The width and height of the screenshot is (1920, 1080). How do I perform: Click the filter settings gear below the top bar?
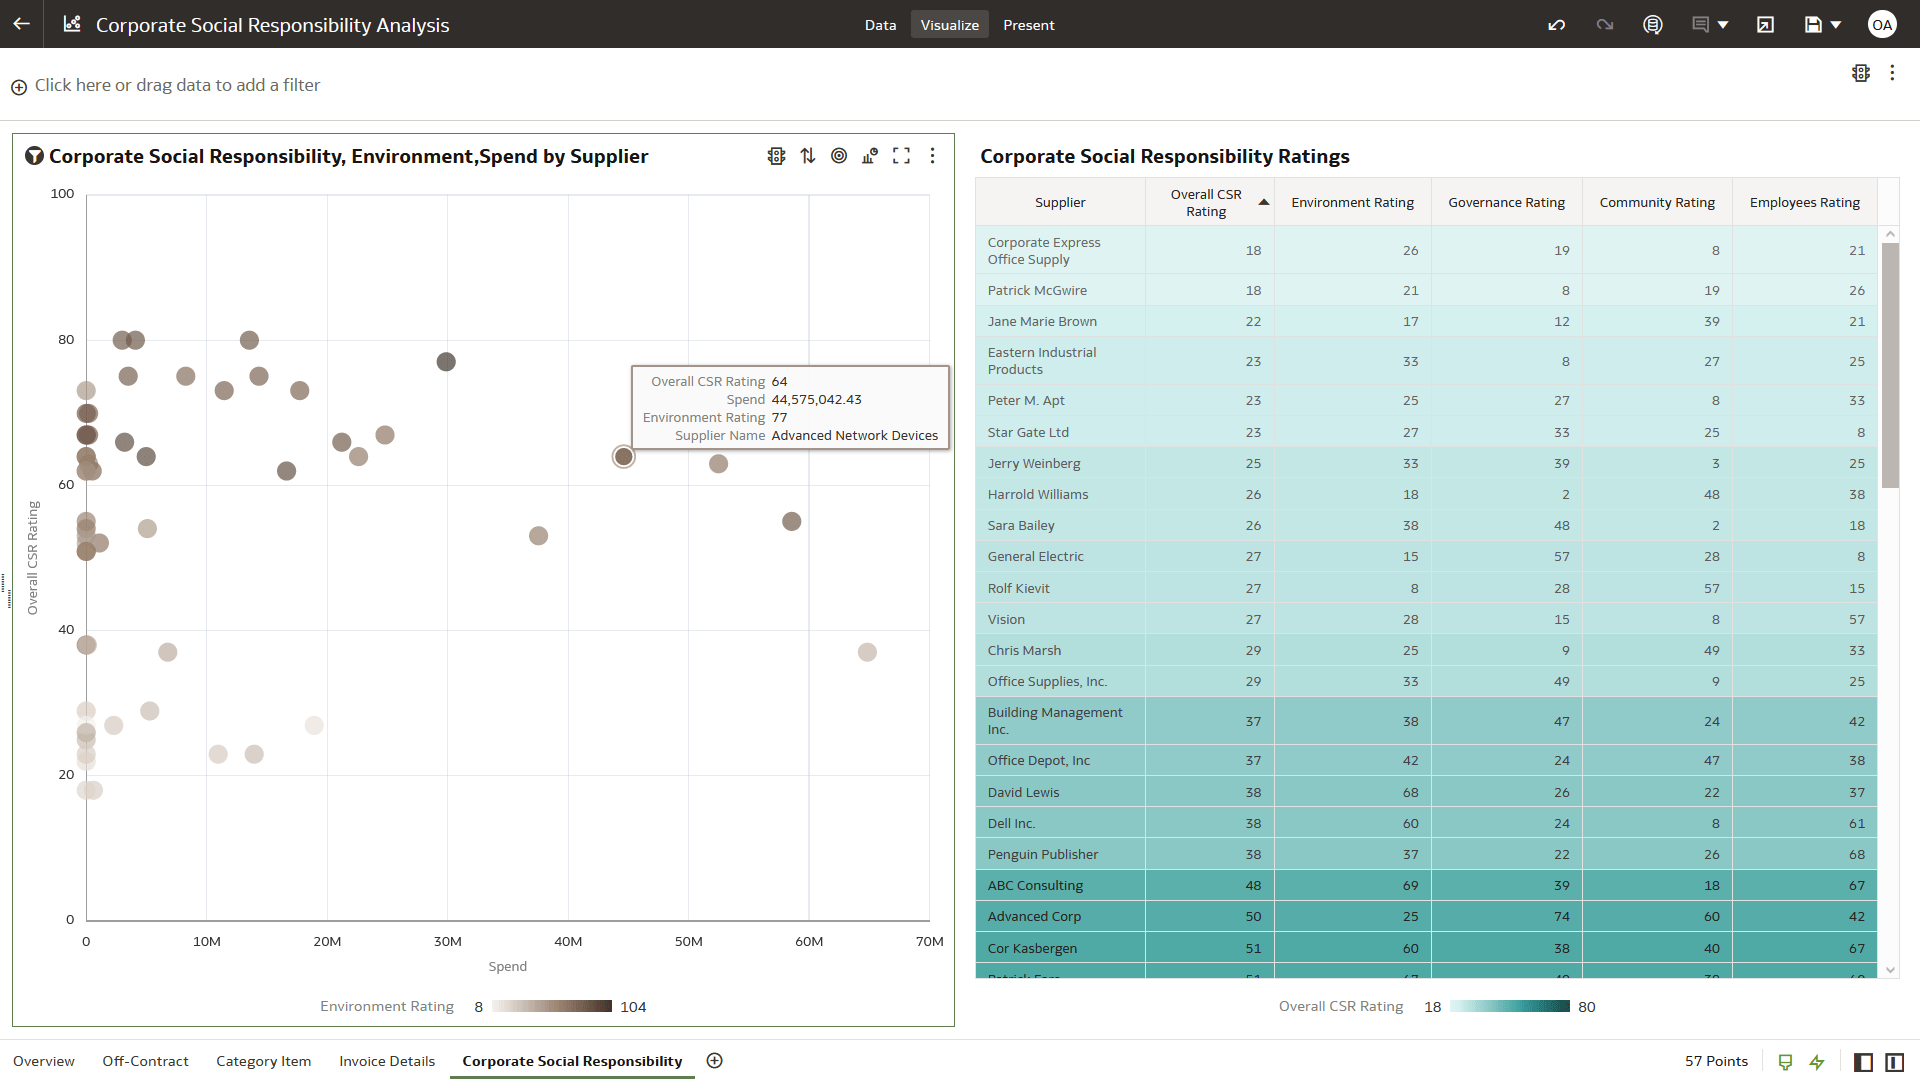coord(1861,73)
